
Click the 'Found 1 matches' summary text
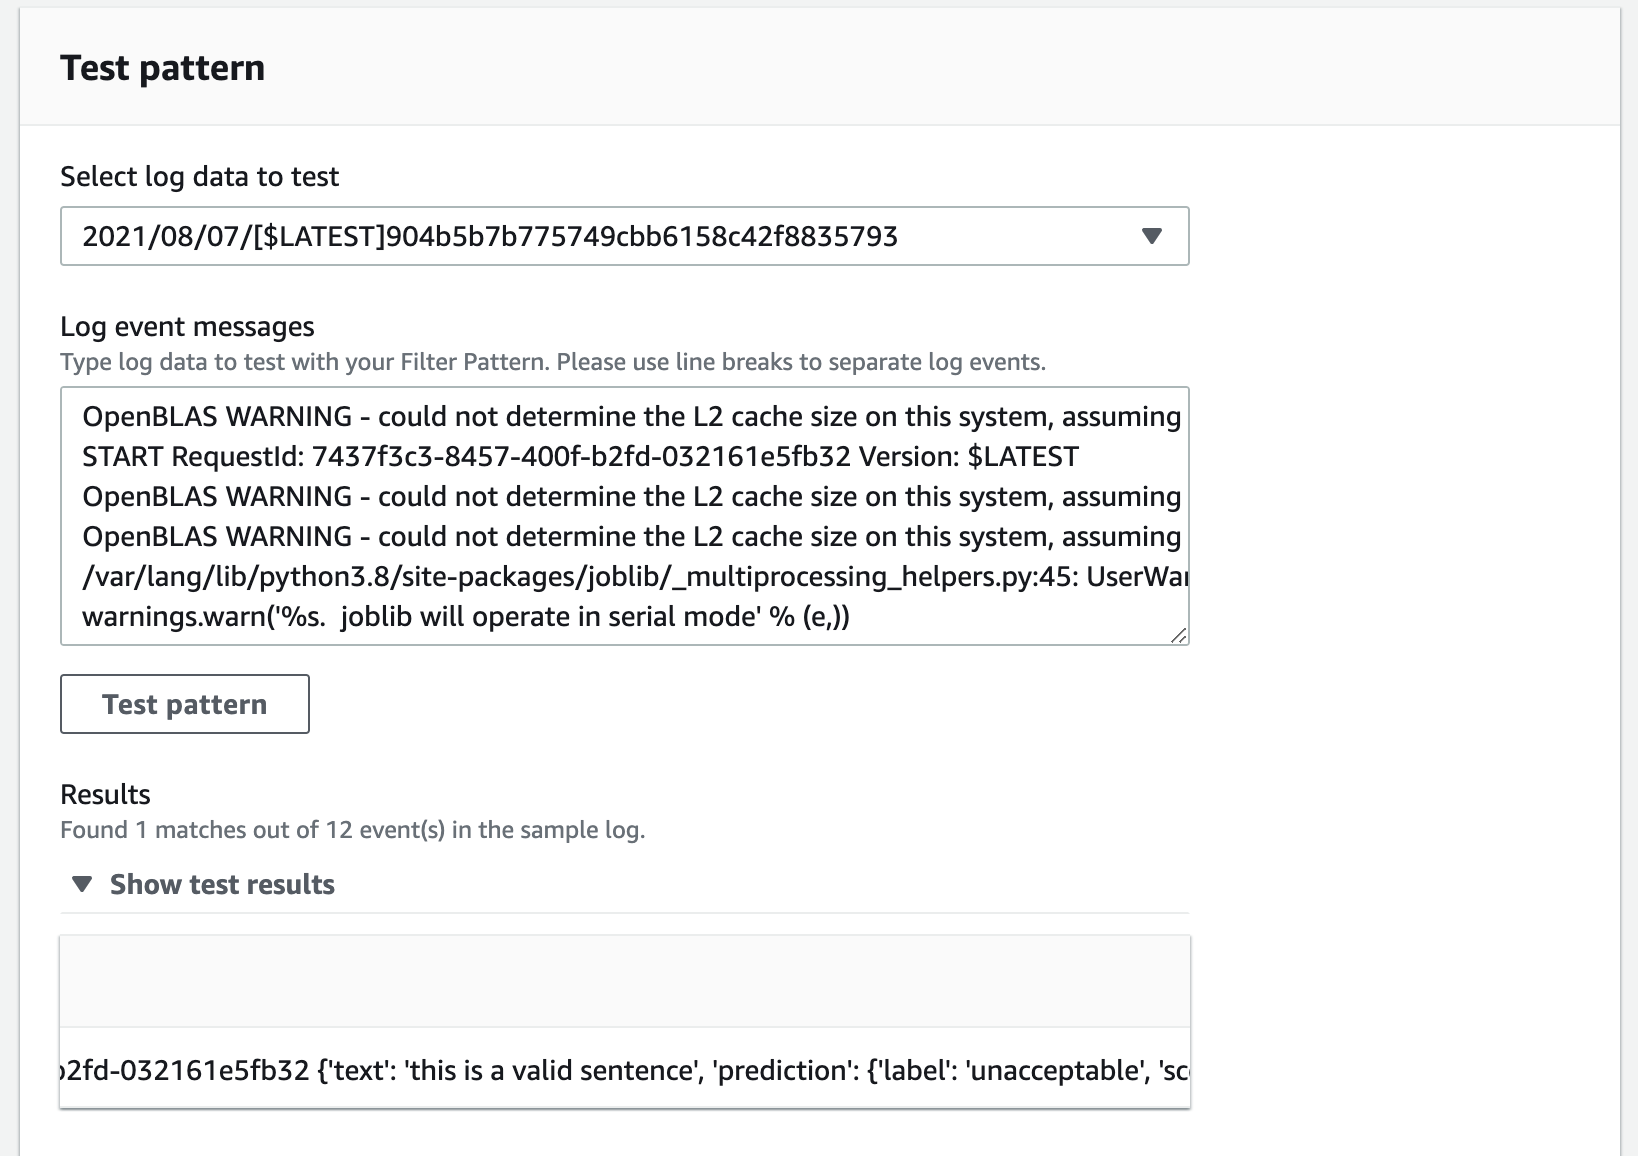coord(352,830)
